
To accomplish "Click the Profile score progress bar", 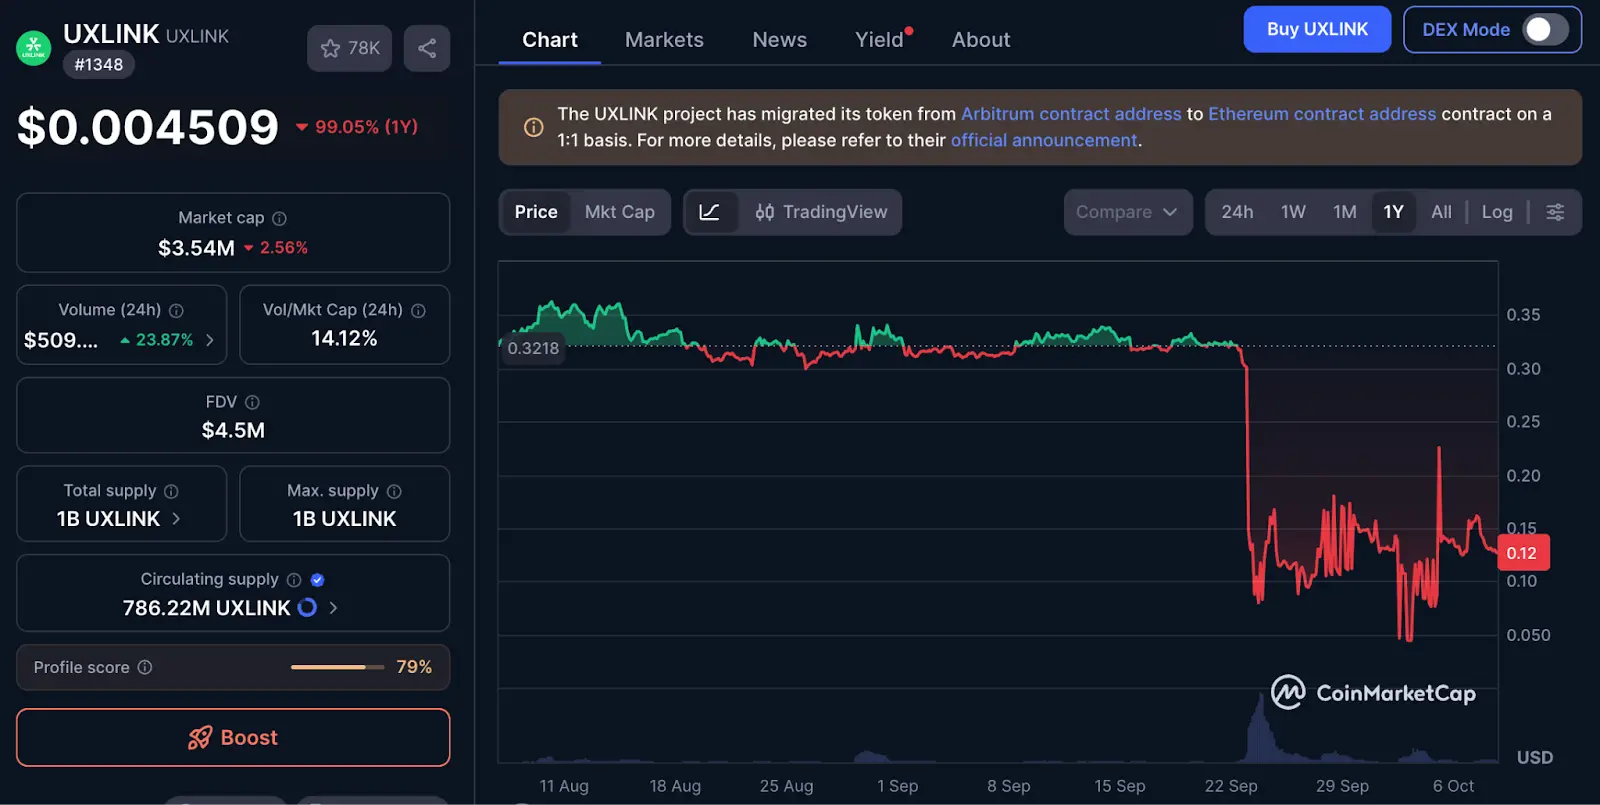I will [x=337, y=667].
